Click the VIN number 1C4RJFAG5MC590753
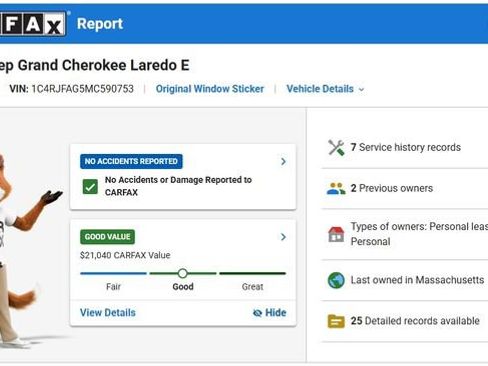Screen dimensions: 488x366 click(x=82, y=89)
